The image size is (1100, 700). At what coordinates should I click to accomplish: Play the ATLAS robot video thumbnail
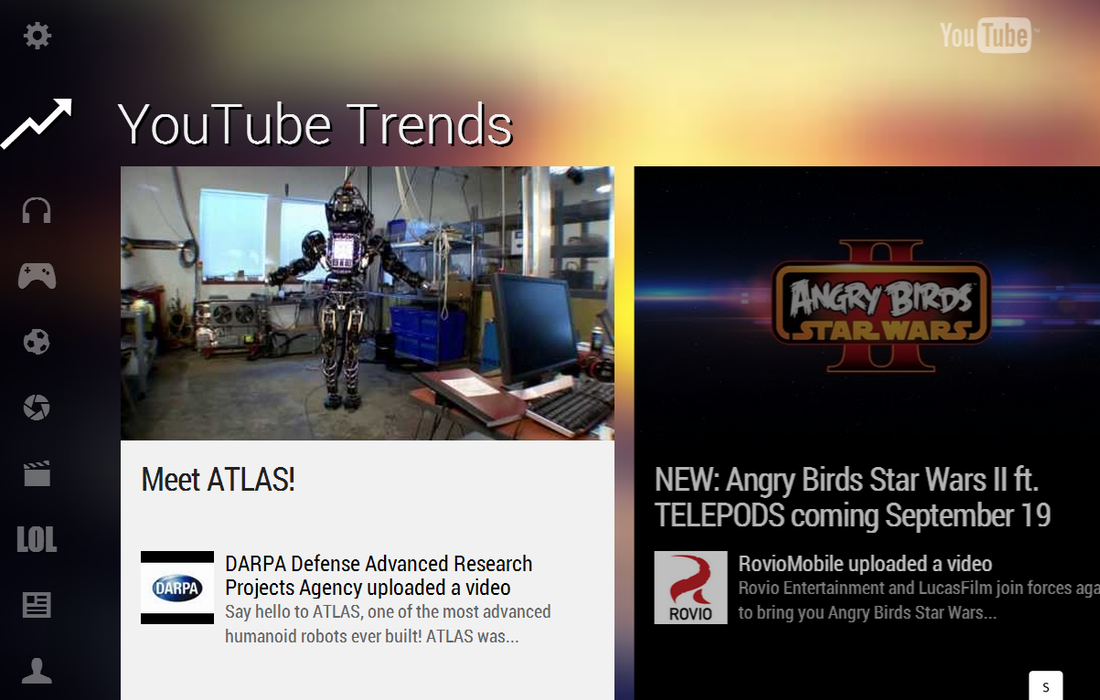tap(368, 303)
